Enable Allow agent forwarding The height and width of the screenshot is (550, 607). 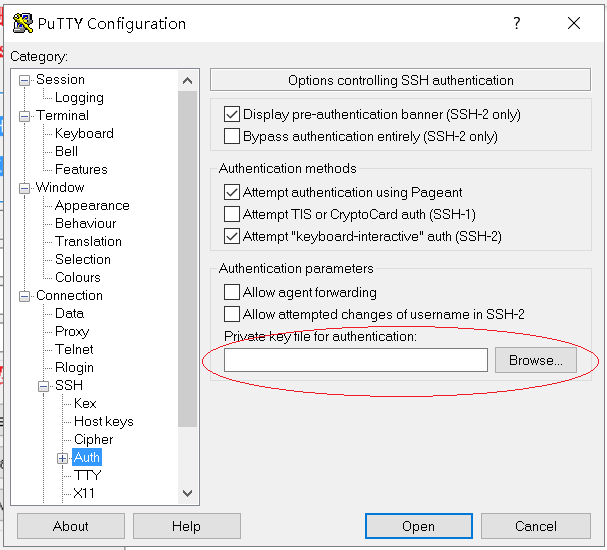click(233, 293)
